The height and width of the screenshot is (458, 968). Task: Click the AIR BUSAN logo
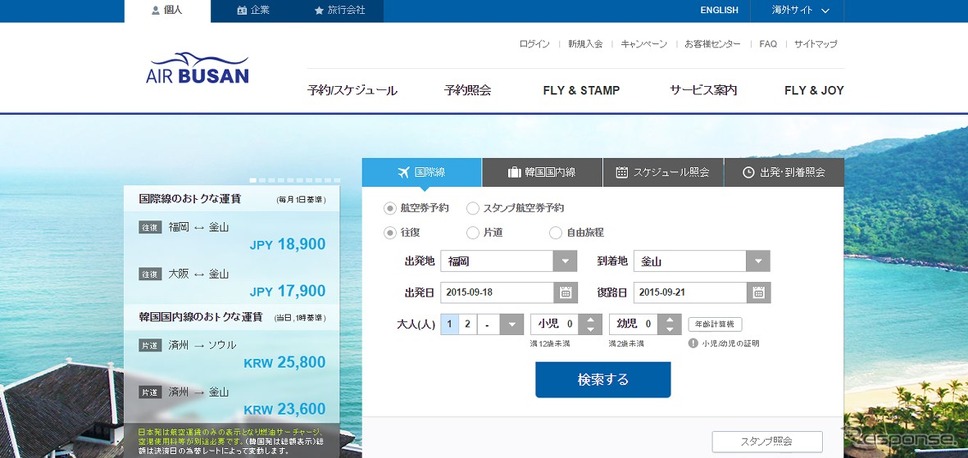198,69
